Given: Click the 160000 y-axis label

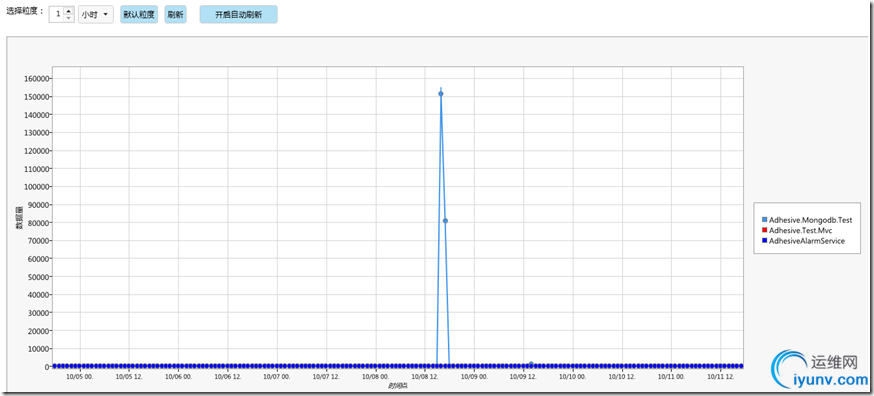Looking at the screenshot, I should click(x=36, y=79).
